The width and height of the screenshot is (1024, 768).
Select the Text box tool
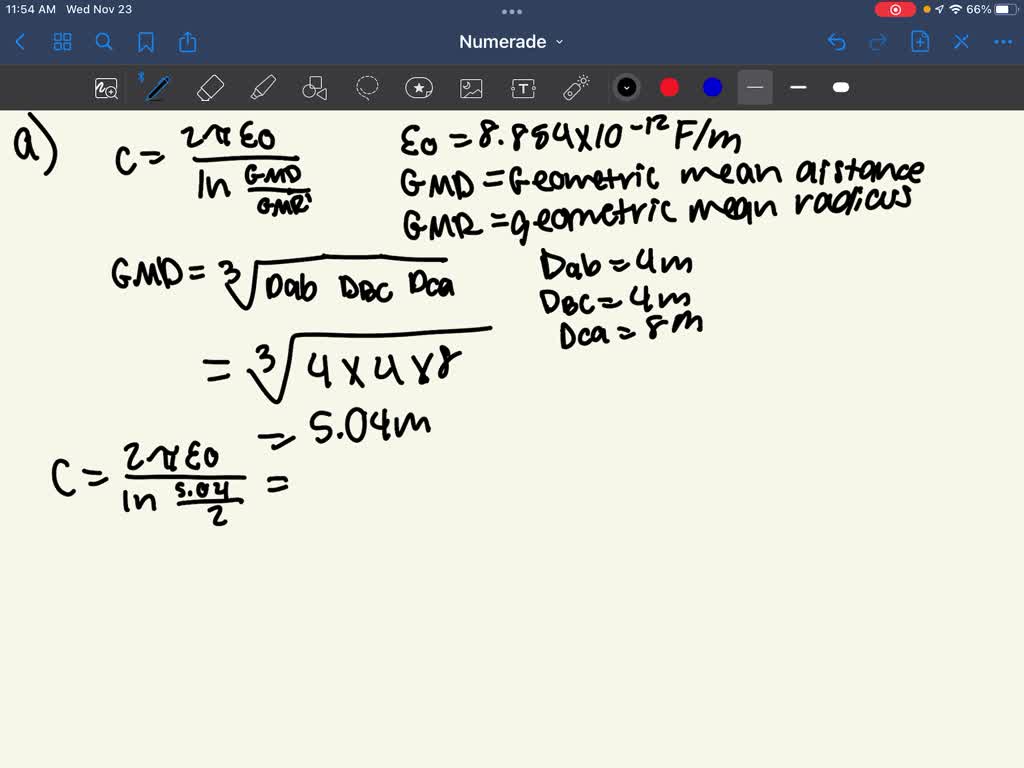tap(523, 88)
